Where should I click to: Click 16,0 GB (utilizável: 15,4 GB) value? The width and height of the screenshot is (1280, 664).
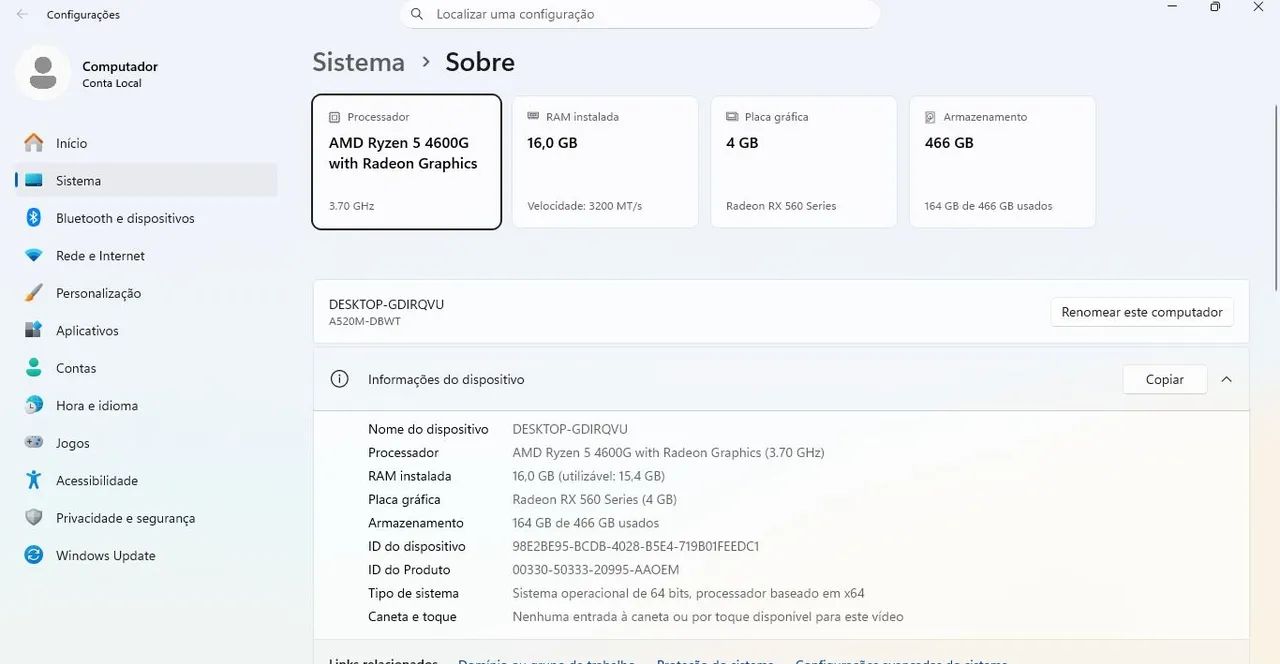(x=588, y=476)
